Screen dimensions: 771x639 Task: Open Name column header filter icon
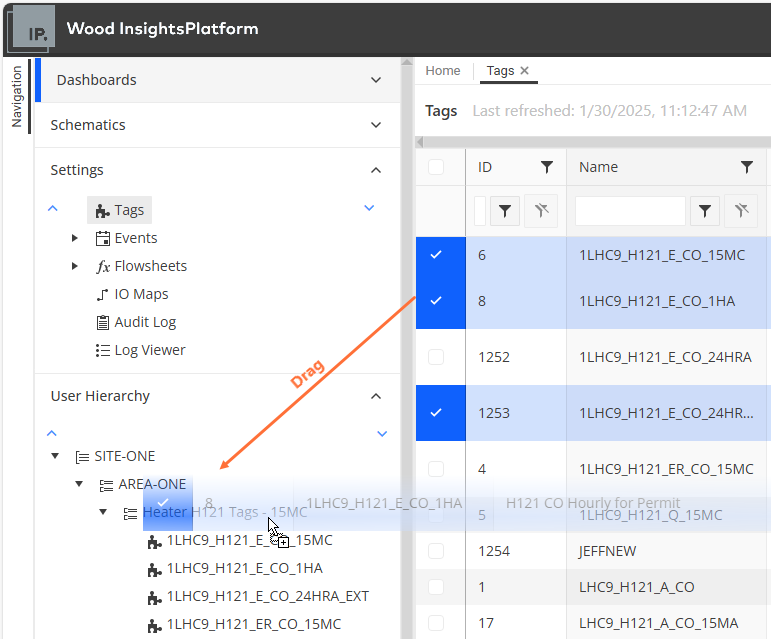tap(746, 167)
